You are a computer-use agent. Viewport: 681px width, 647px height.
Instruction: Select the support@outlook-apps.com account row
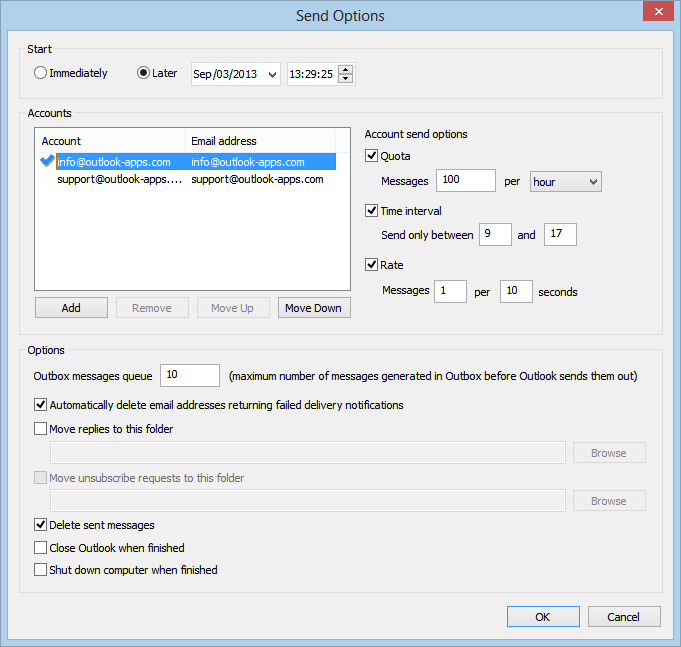(x=188, y=179)
